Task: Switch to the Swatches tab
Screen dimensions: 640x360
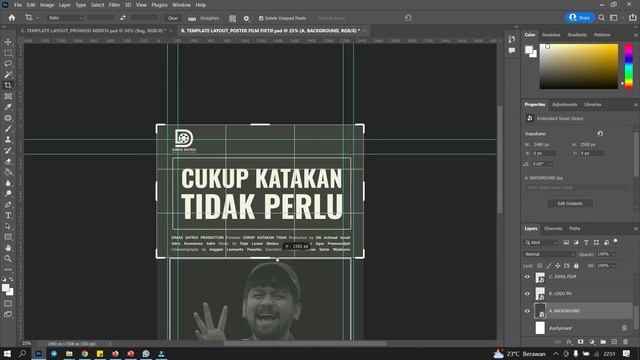Action: coord(551,35)
